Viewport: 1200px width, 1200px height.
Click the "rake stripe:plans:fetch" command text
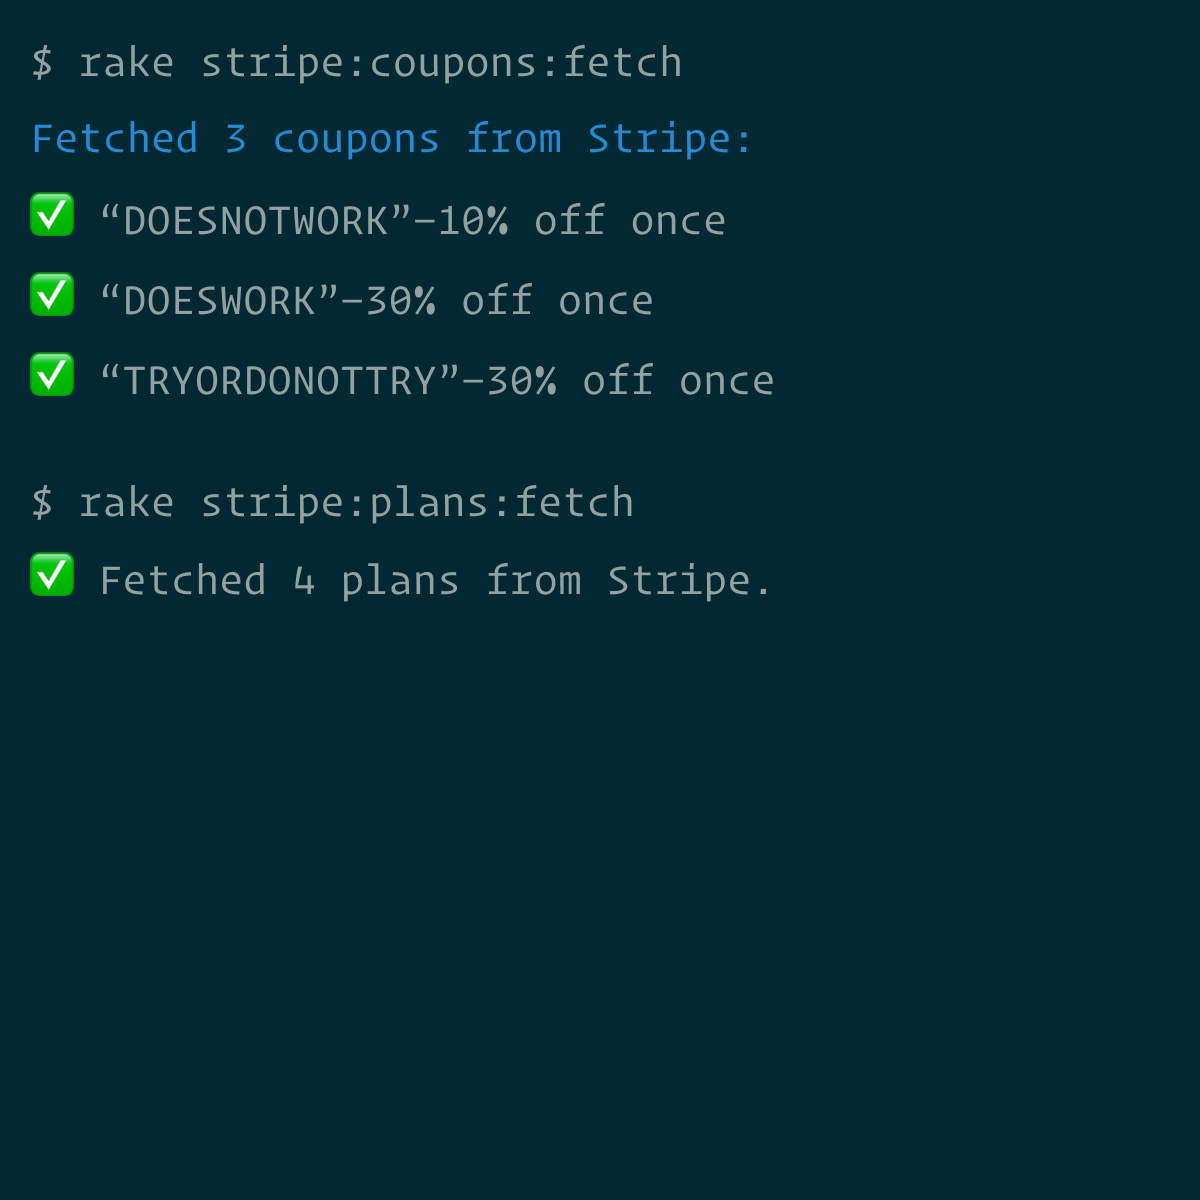coord(356,503)
